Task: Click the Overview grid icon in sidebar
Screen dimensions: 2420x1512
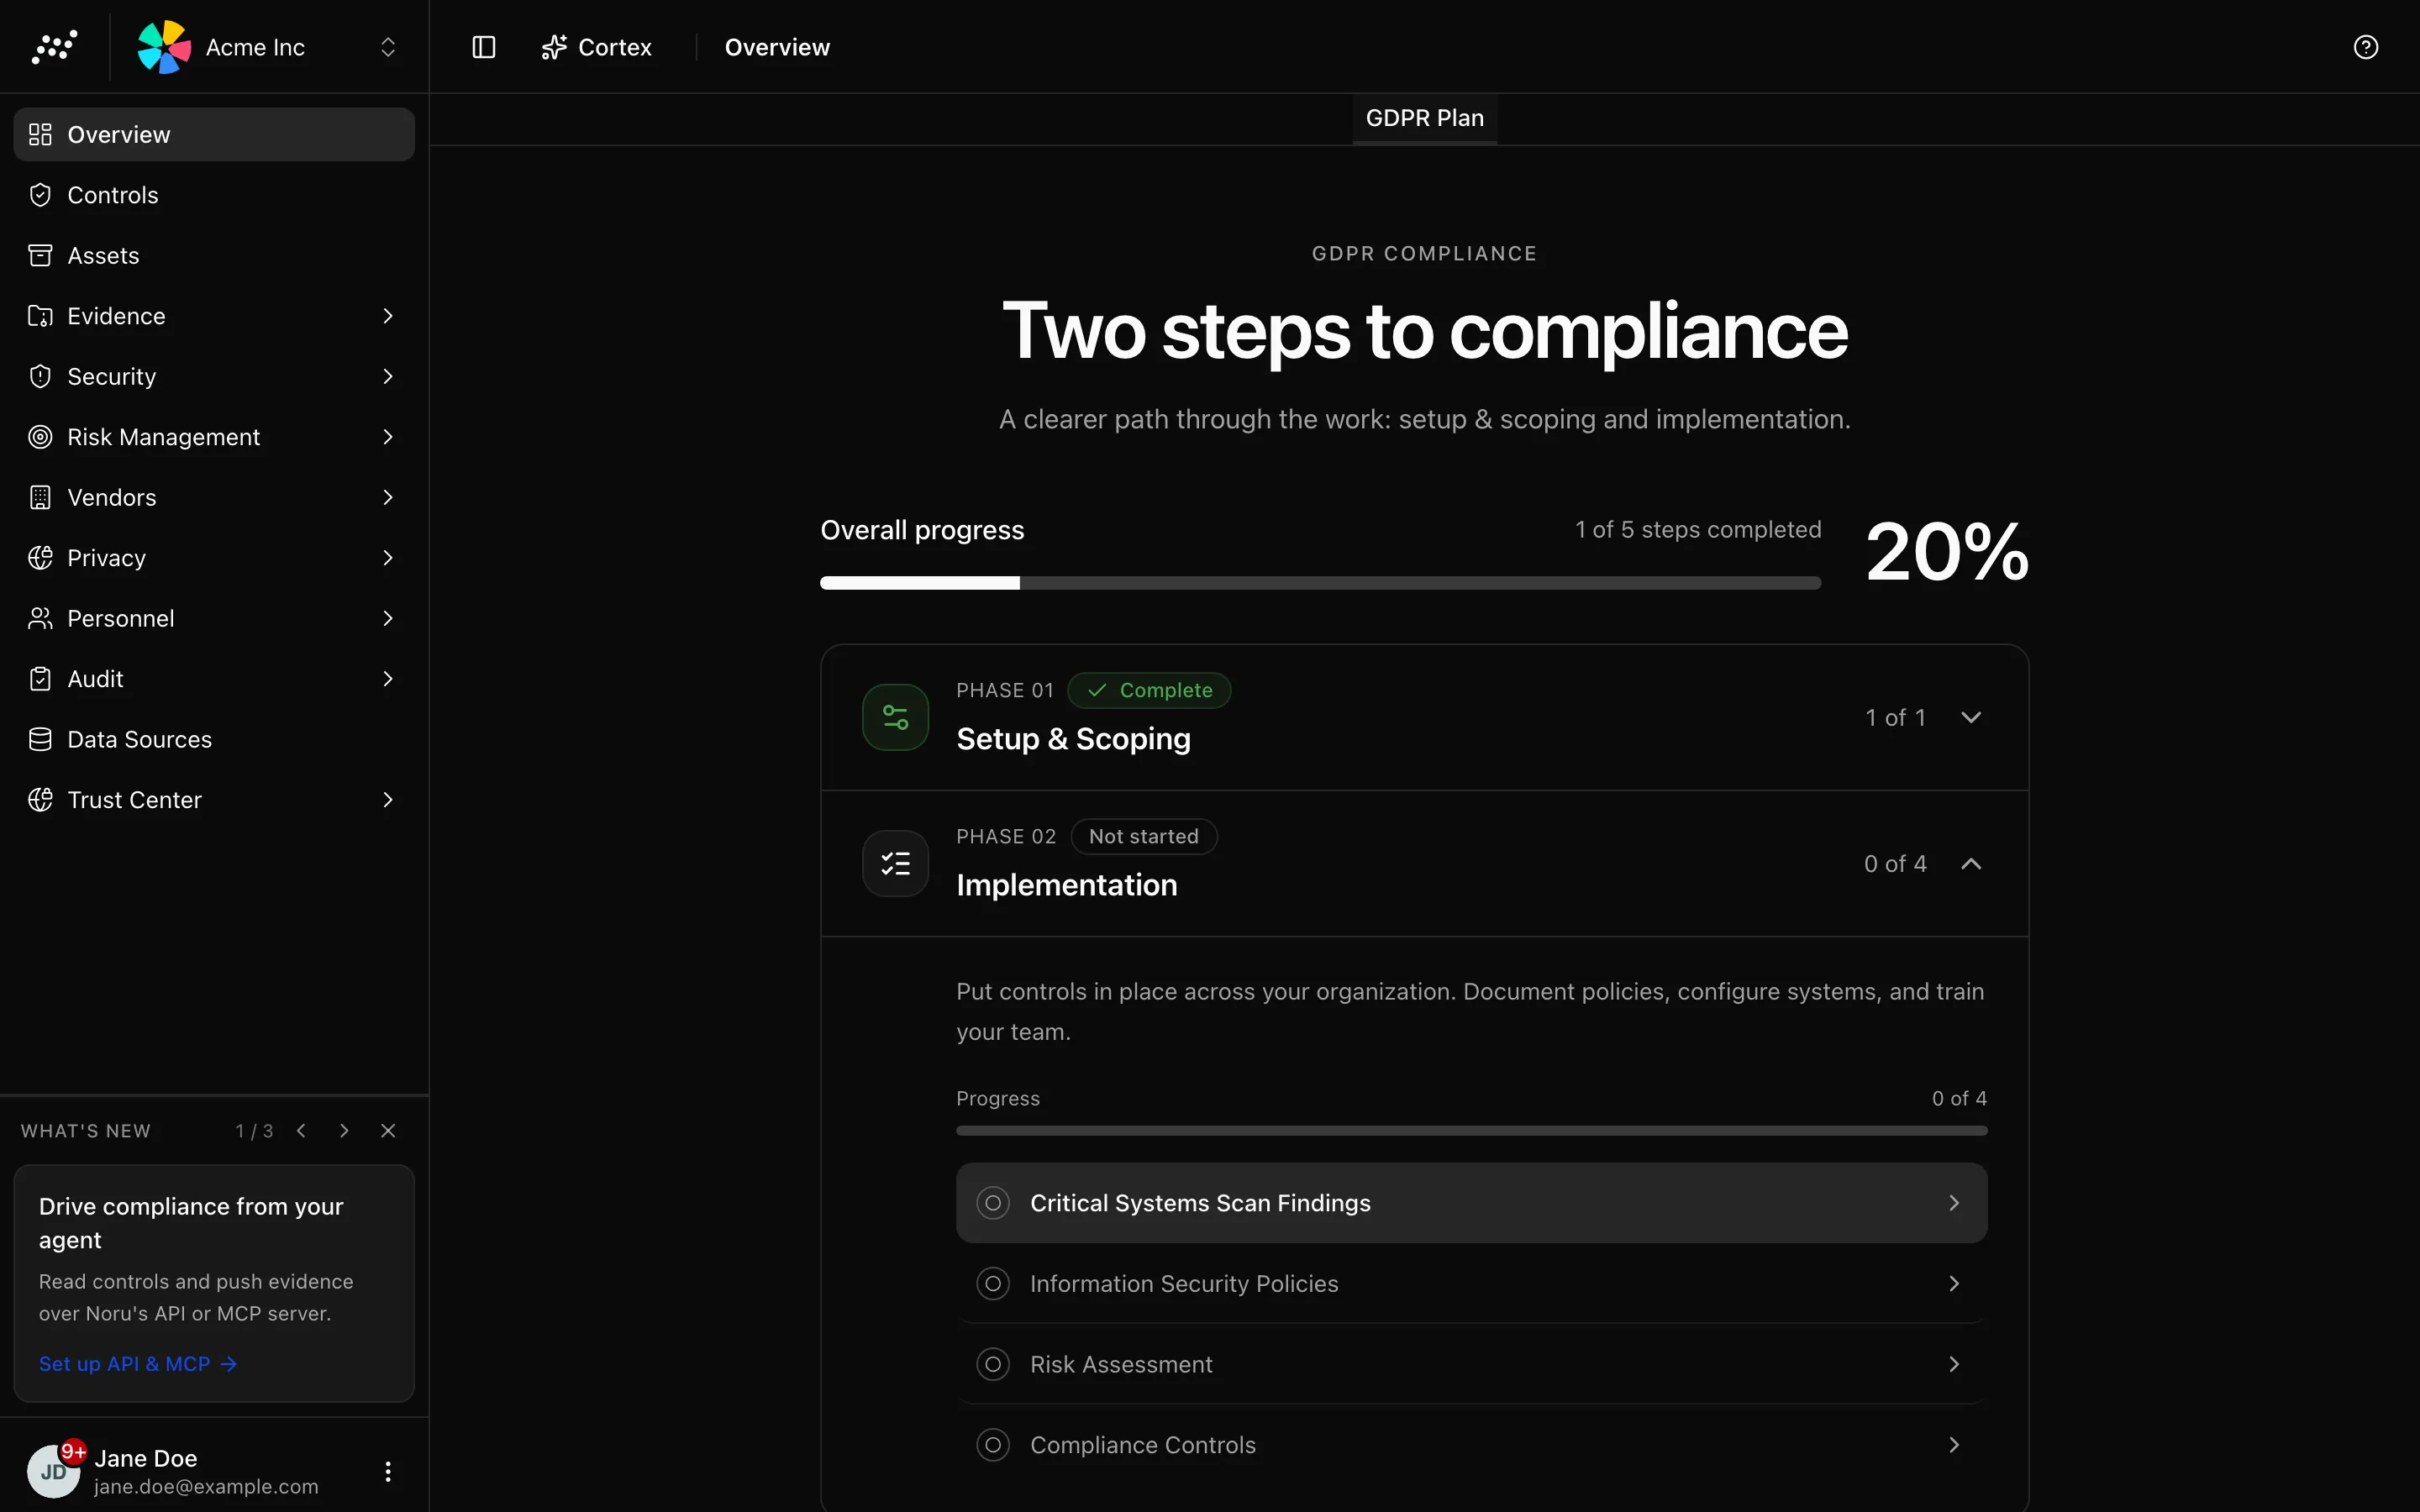Action: (x=40, y=134)
